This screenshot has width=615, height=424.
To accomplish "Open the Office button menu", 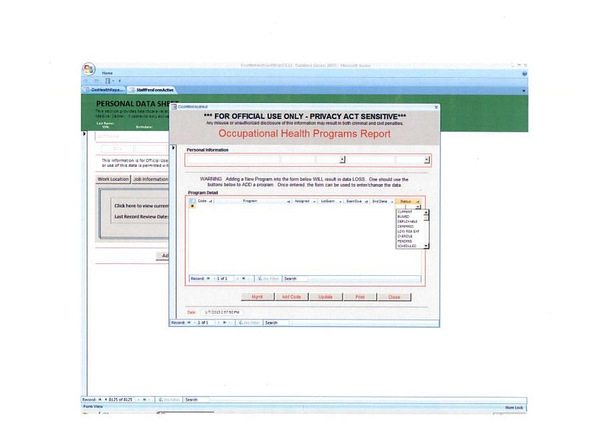I will pyautogui.click(x=89, y=69).
